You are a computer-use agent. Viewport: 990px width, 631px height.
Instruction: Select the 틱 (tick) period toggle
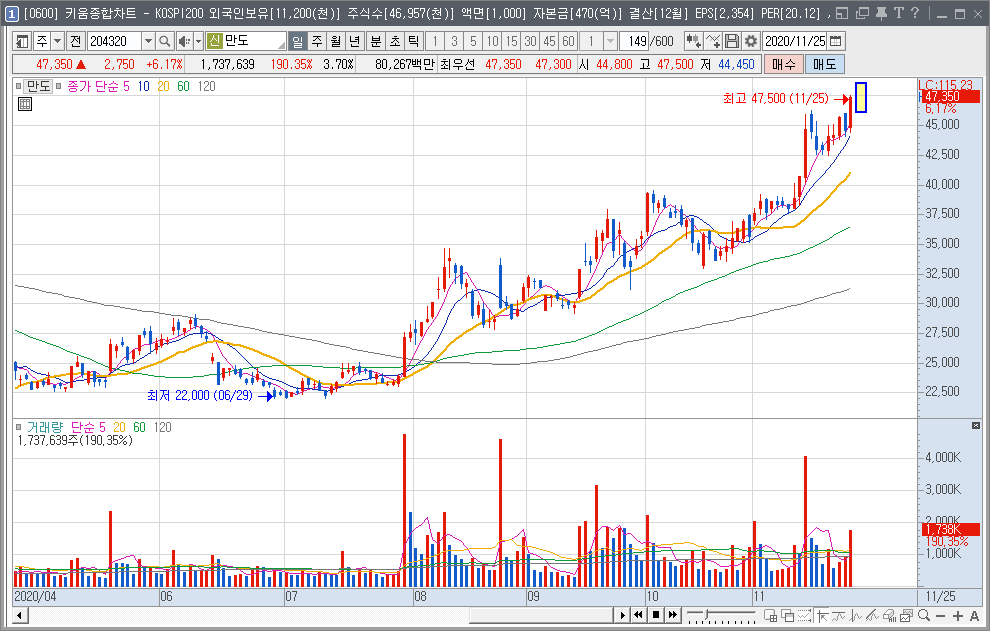[414, 42]
